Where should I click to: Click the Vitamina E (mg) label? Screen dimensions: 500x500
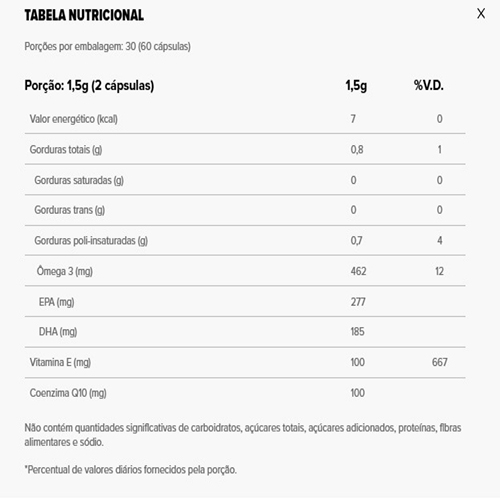[x=60, y=362]
